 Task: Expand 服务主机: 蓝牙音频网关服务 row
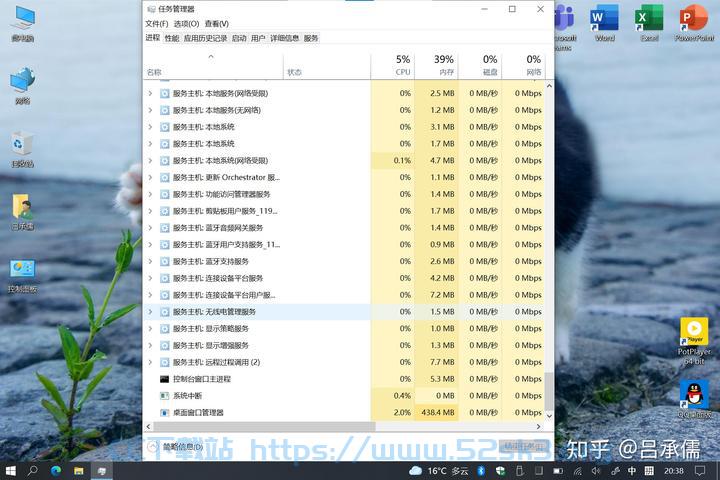[150, 228]
